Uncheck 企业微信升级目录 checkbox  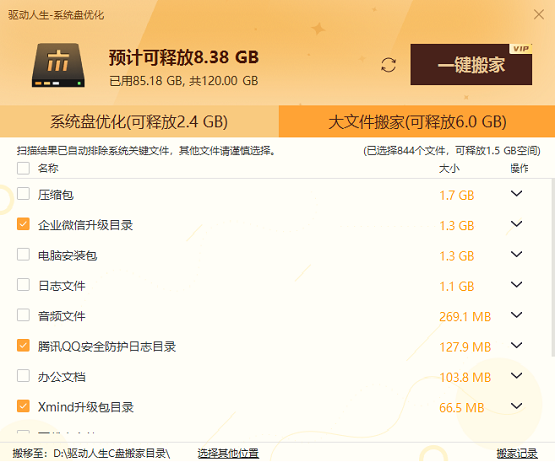(x=23, y=224)
